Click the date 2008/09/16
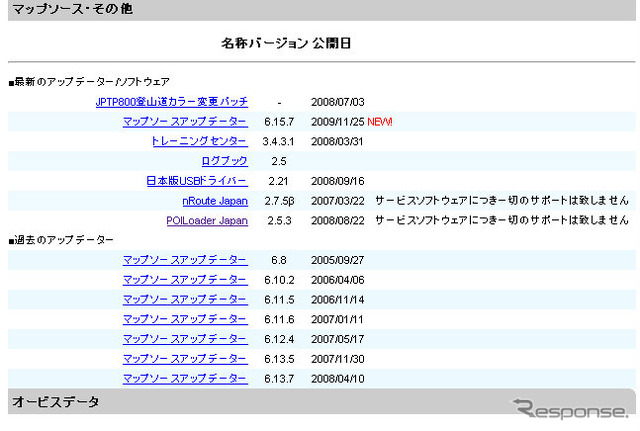Screen dimensions: 640x431 (338, 181)
